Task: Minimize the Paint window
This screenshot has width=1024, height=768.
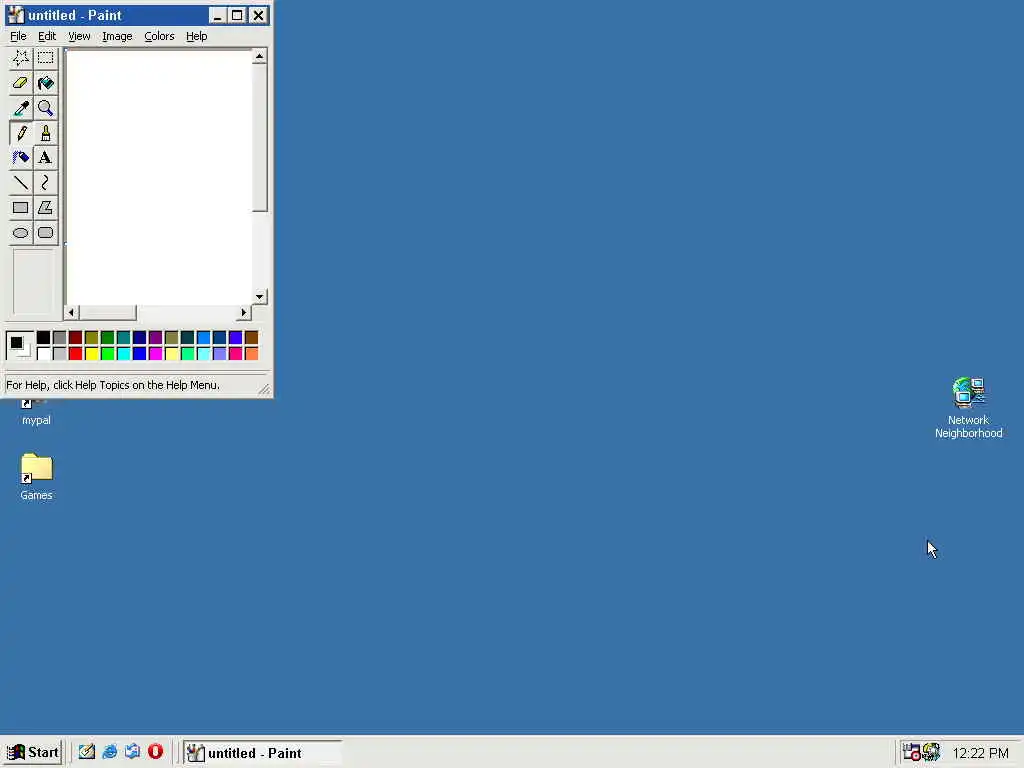Action: pyautogui.click(x=217, y=15)
